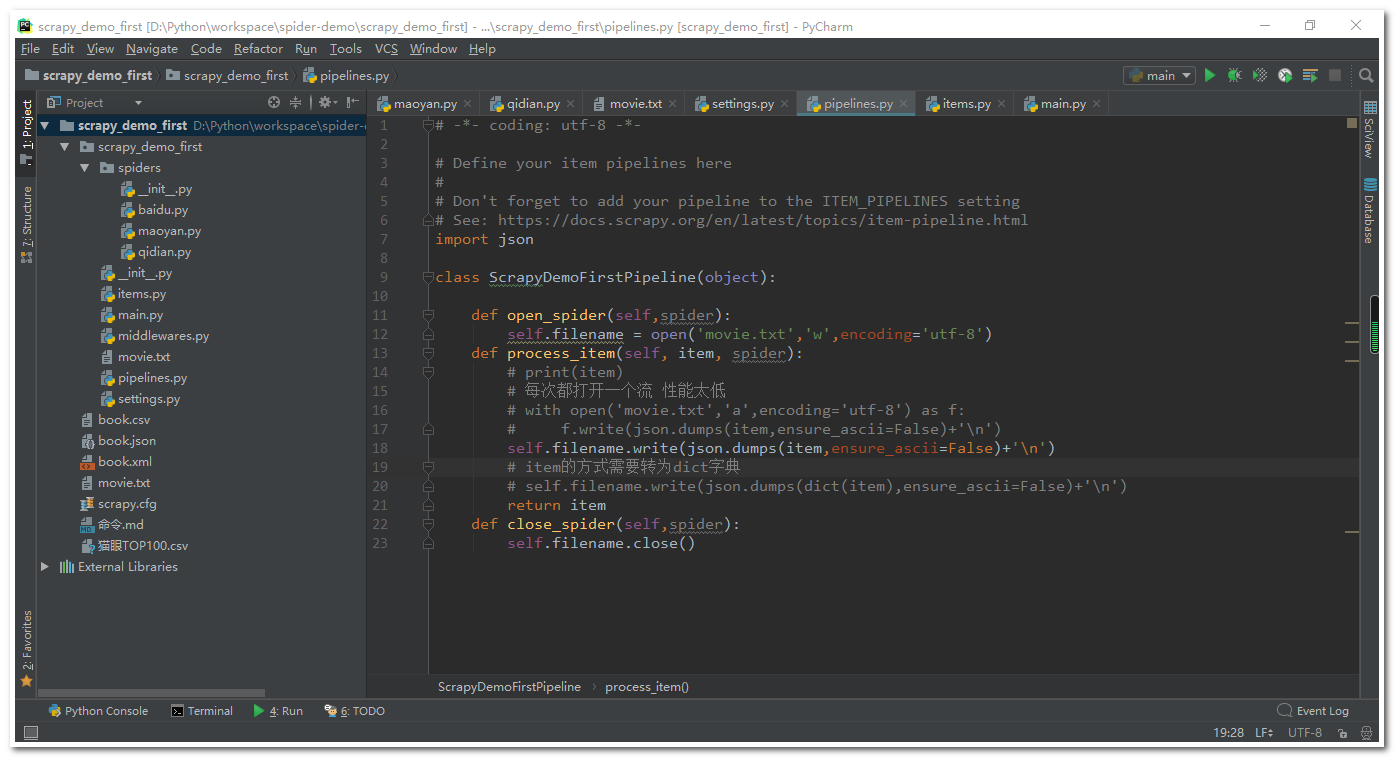The image size is (1395, 758).
Task: Open the Refactor menu
Action: [x=258, y=48]
